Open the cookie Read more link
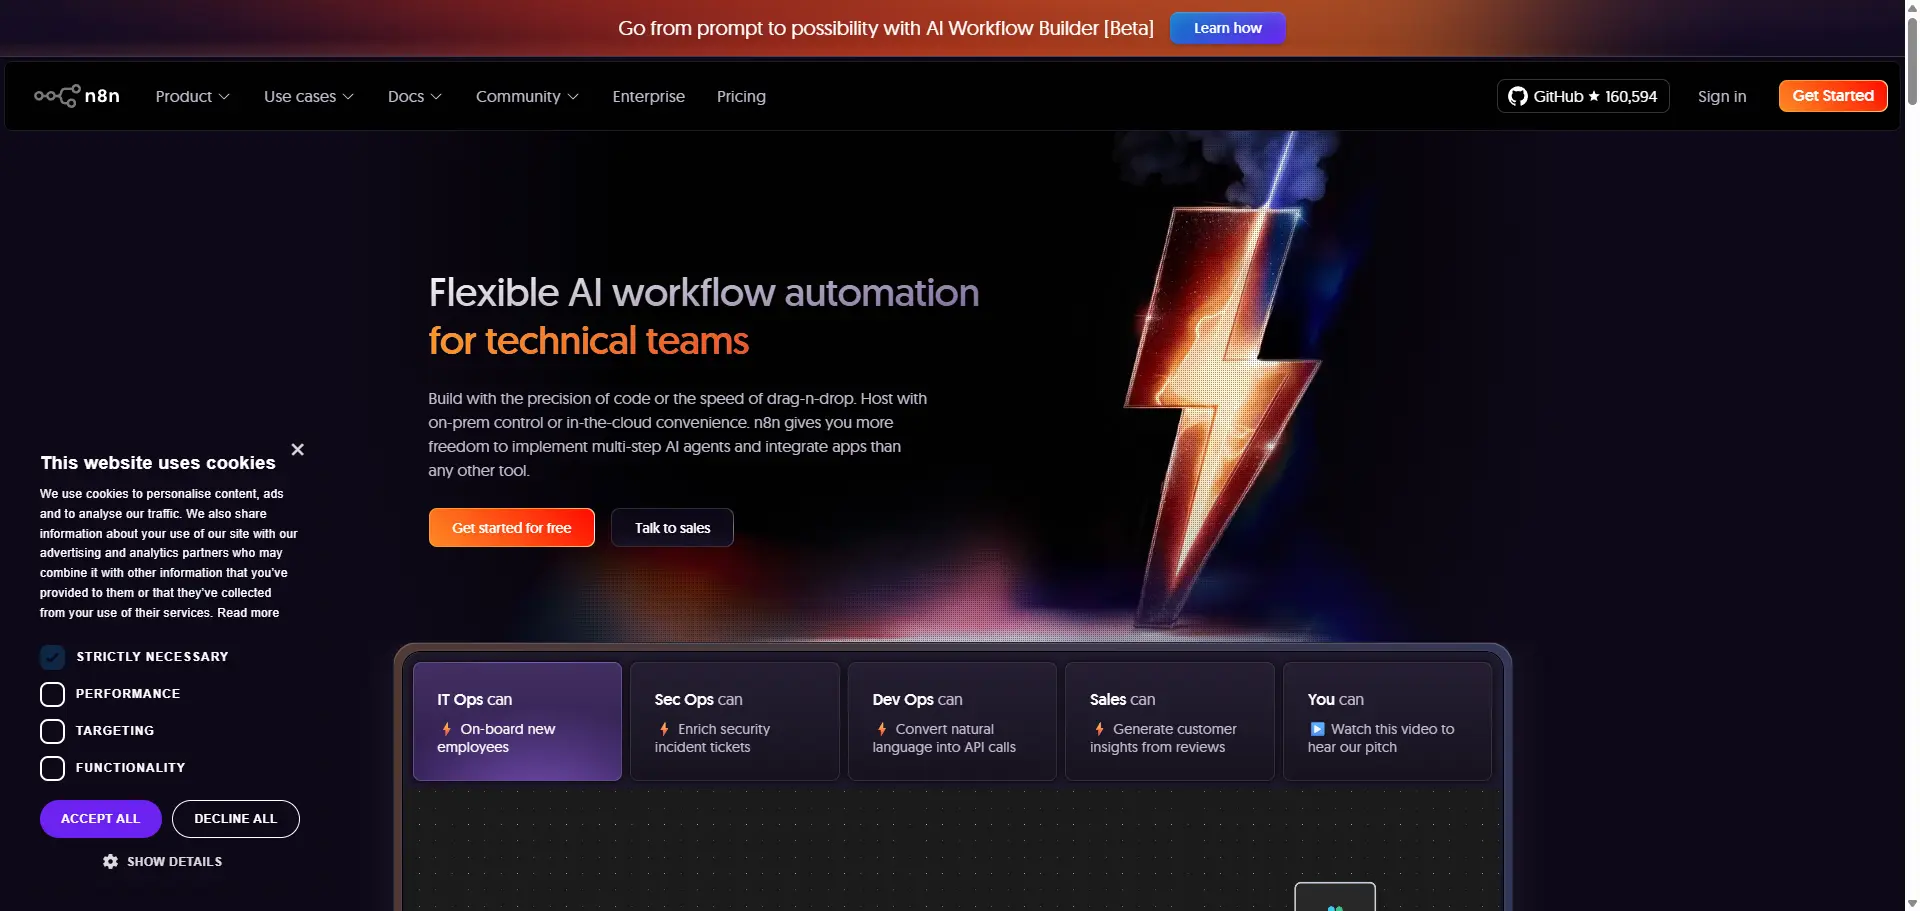Image resolution: width=1920 pixels, height=911 pixels. (x=248, y=613)
